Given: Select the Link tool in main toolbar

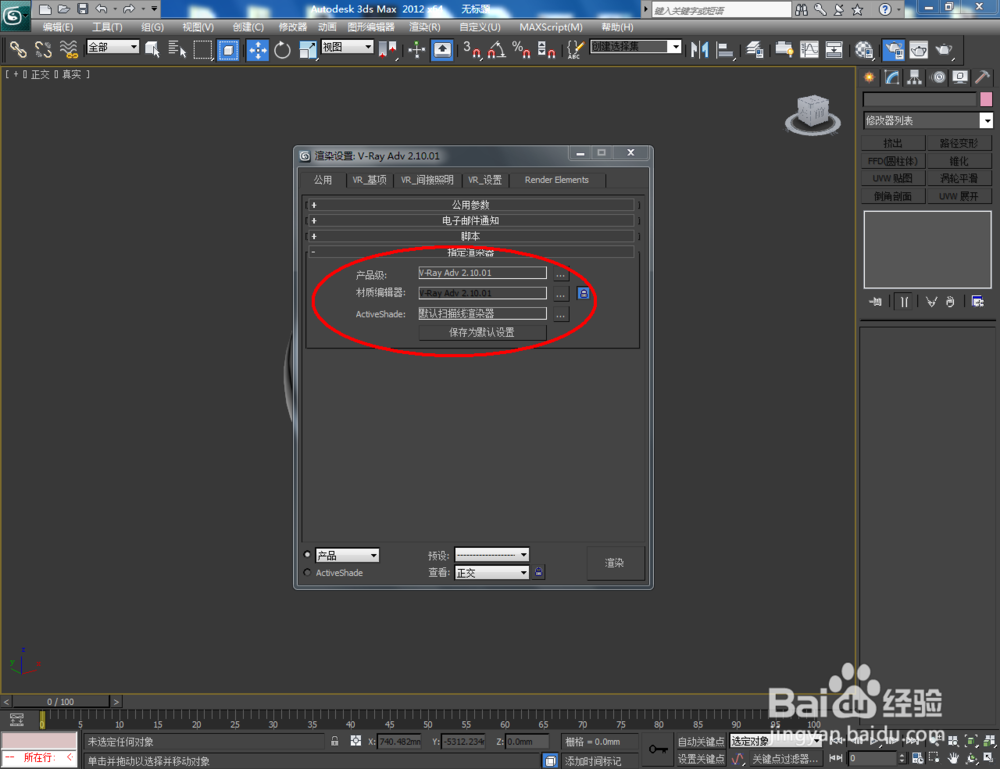Looking at the screenshot, I should (18, 49).
